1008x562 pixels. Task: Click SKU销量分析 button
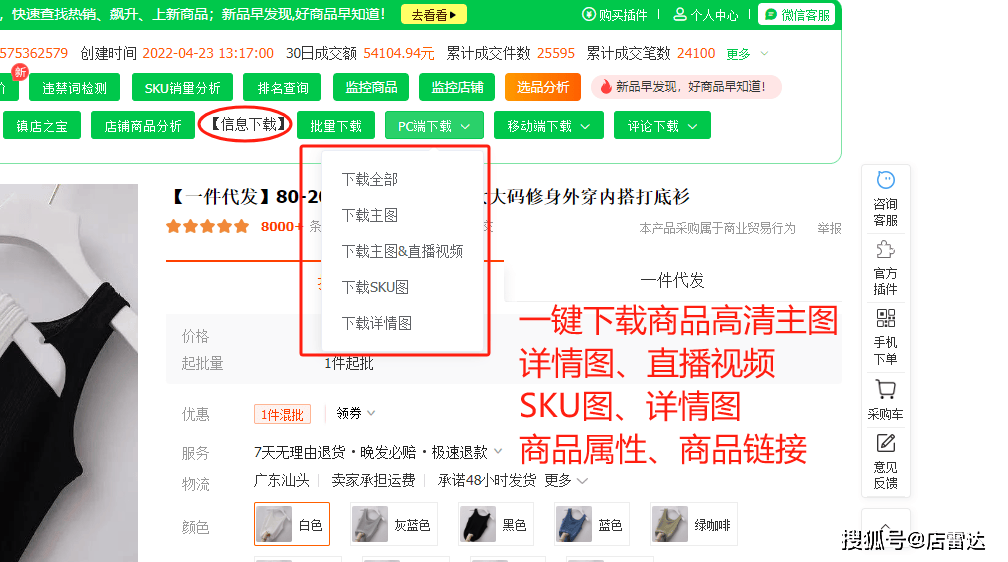click(x=182, y=87)
